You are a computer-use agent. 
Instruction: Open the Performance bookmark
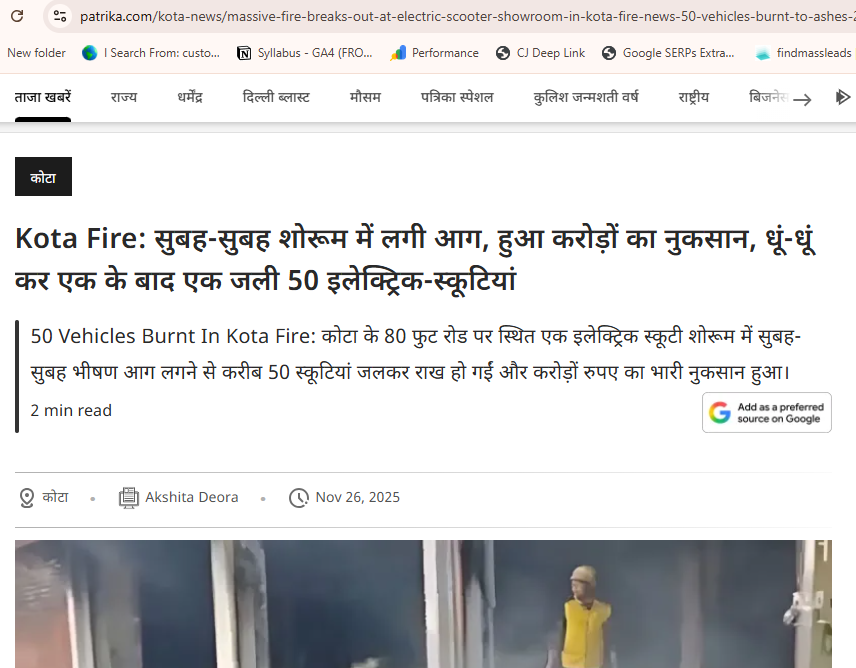435,53
